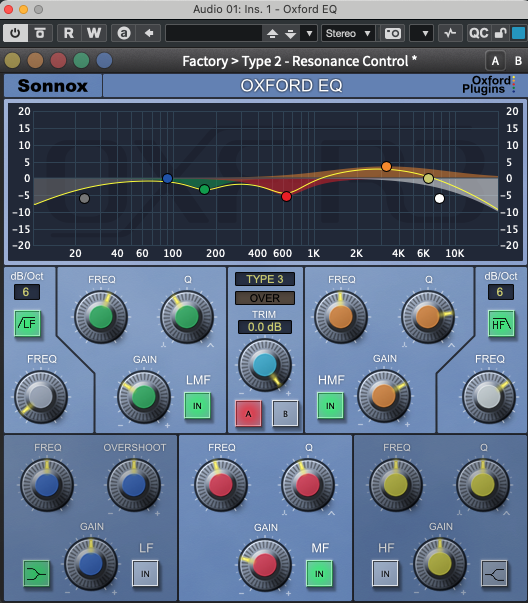Click the green LMF Q knob
This screenshot has width=528, height=603.
click(187, 317)
